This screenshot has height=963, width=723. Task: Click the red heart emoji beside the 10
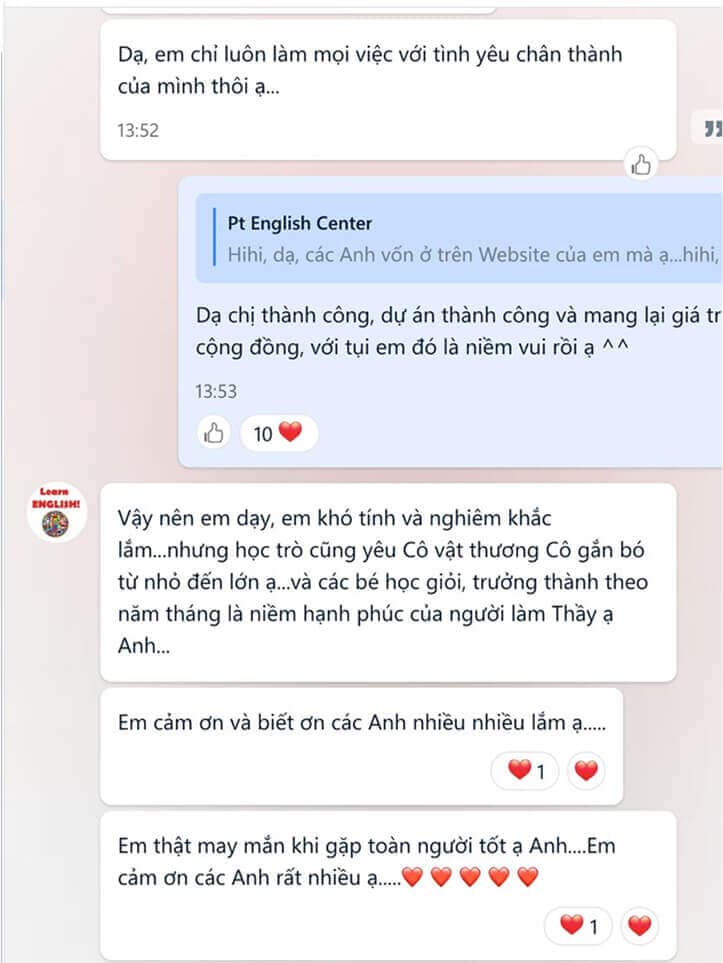point(291,432)
